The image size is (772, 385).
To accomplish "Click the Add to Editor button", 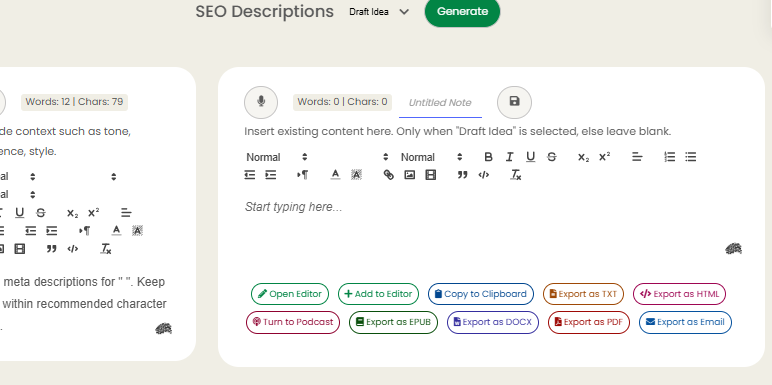I will point(378,294).
